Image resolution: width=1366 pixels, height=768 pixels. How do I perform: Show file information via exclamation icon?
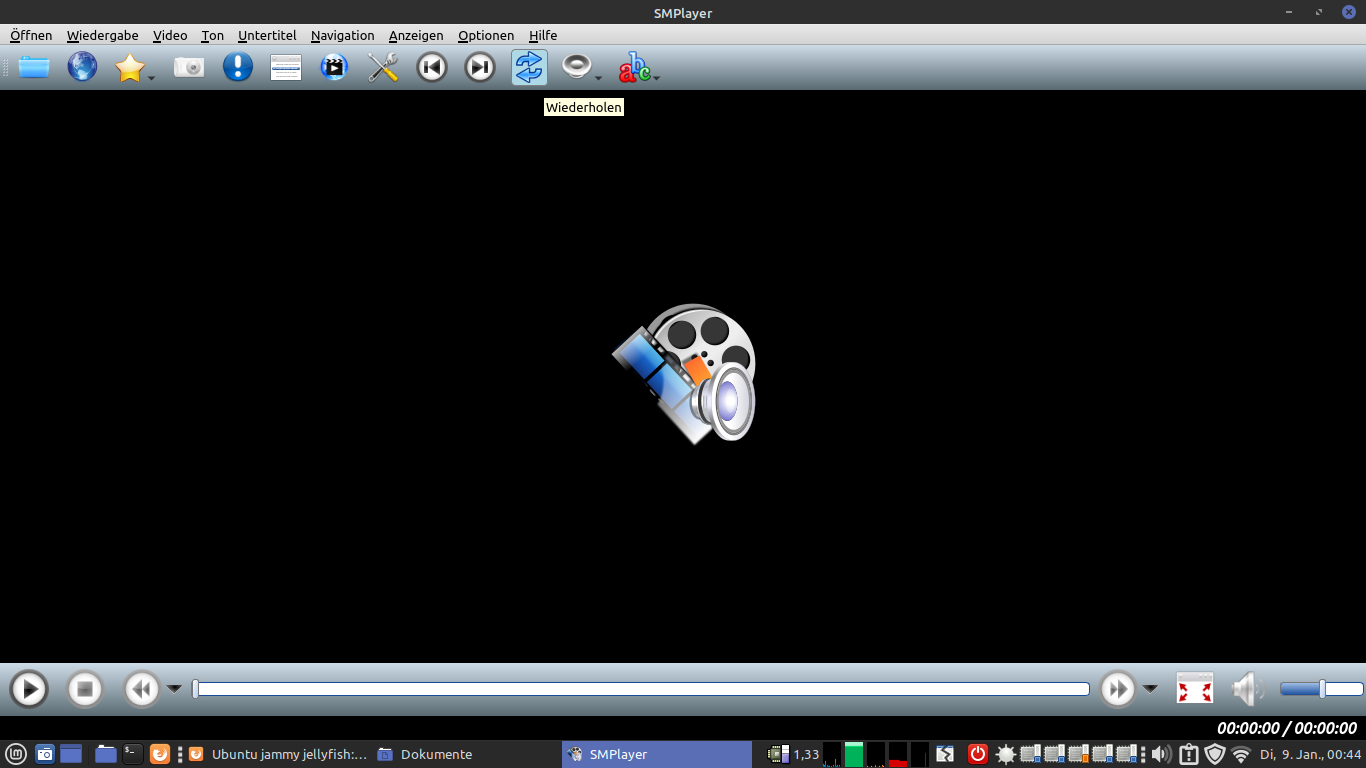click(x=237, y=67)
